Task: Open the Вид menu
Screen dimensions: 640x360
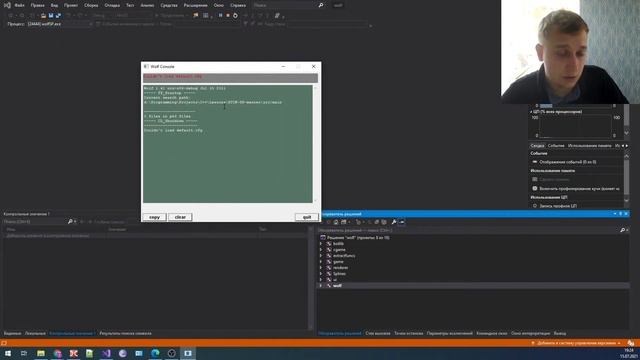Action: [54, 5]
